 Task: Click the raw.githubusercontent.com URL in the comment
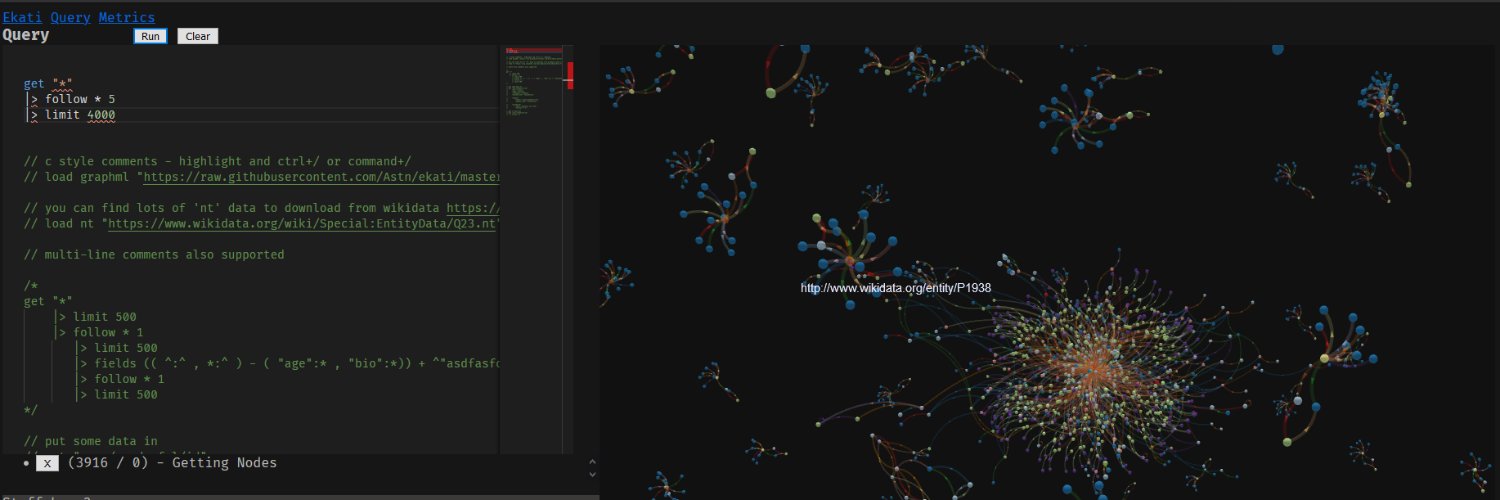click(x=320, y=177)
